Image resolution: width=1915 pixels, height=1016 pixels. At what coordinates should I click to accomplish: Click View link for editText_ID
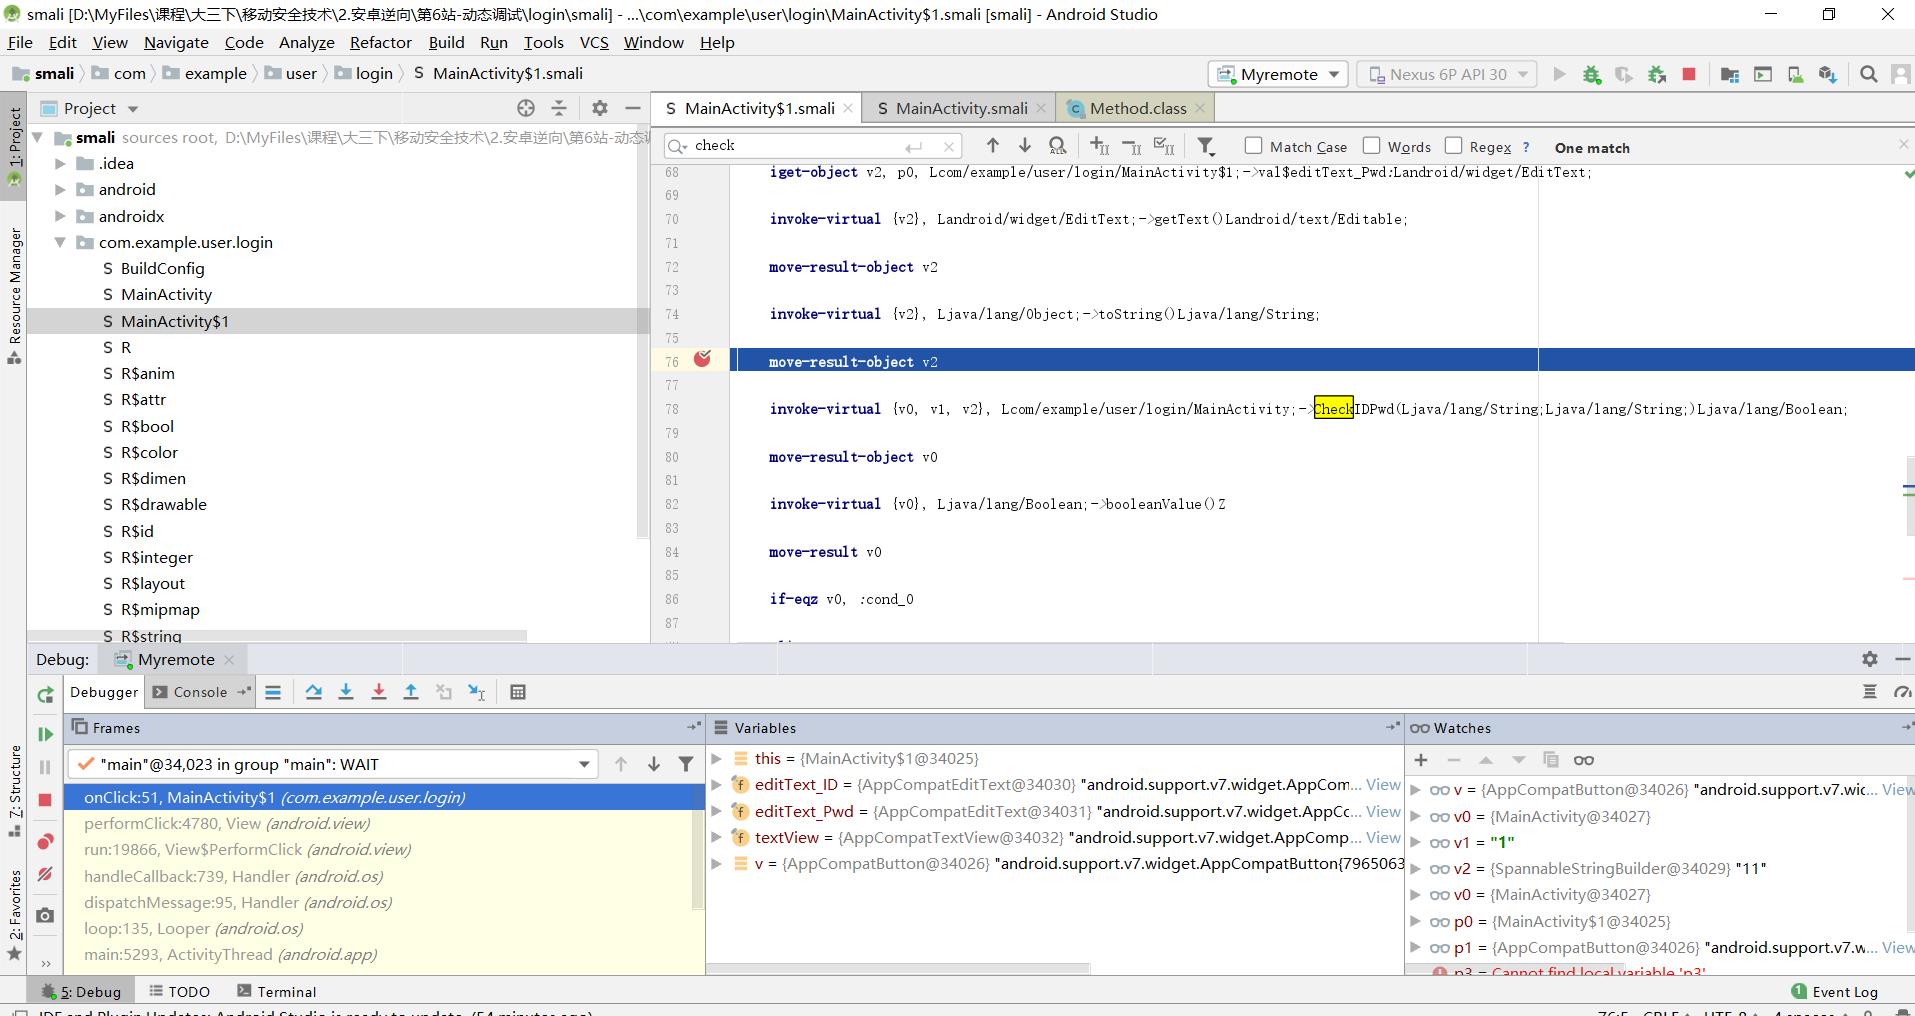point(1383,785)
